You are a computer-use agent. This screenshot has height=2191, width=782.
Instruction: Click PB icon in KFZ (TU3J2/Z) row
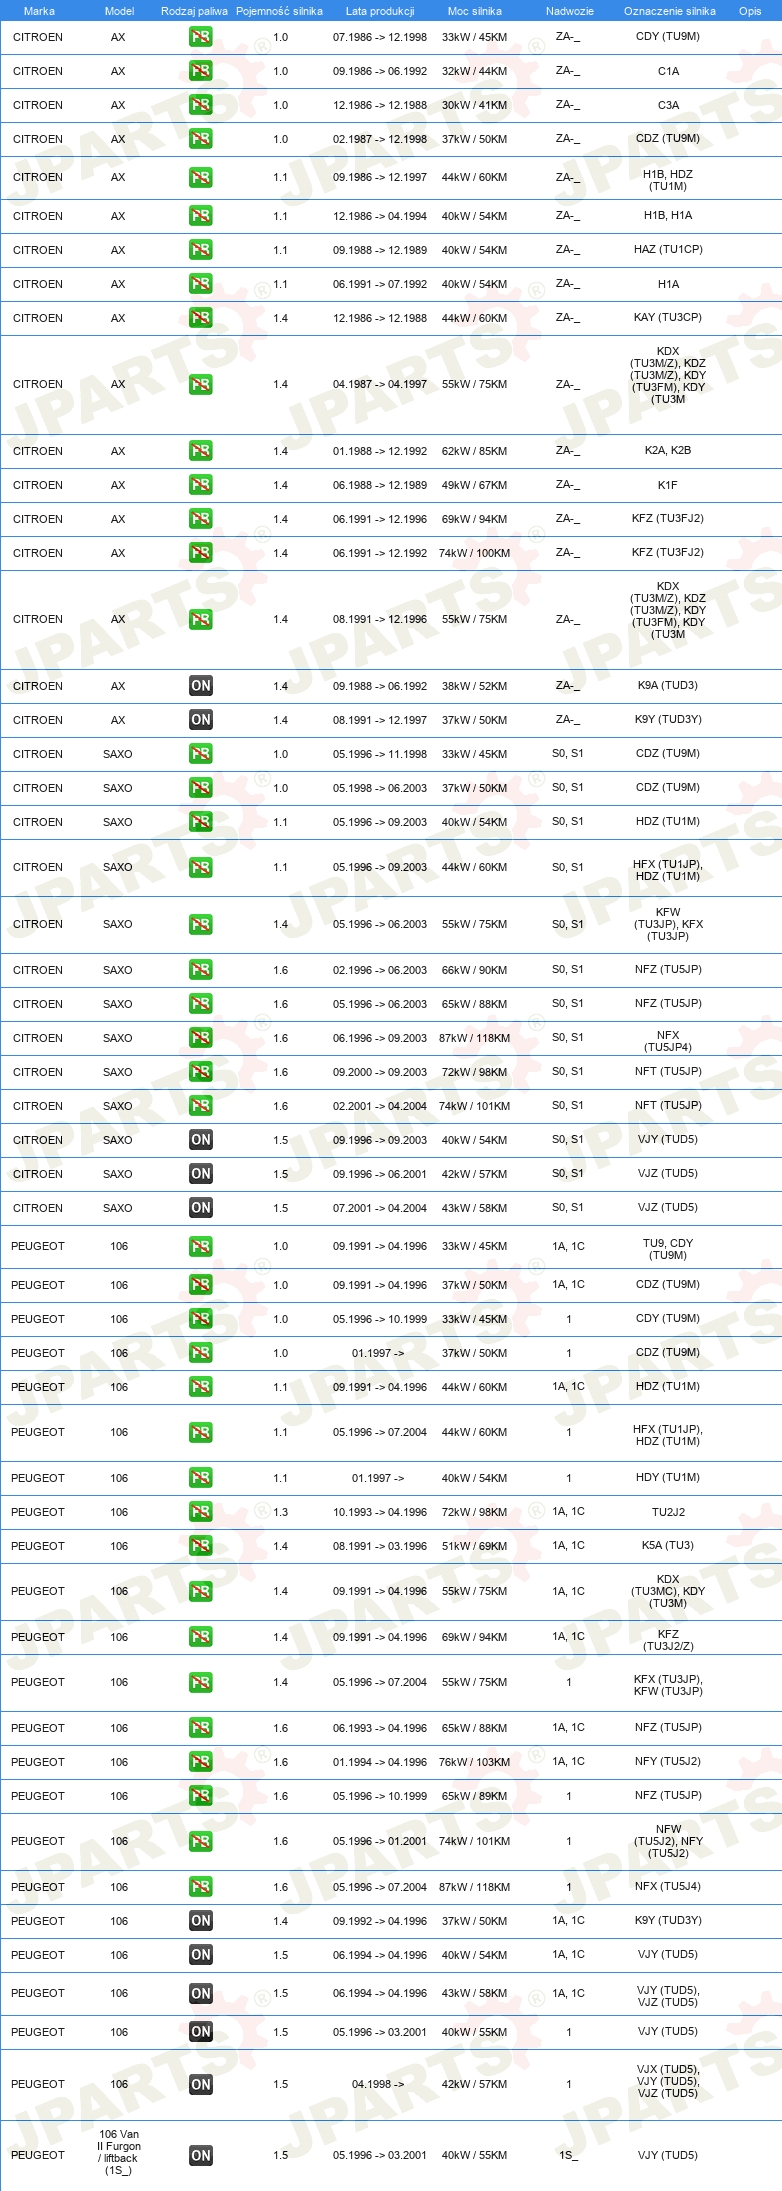click(200, 1637)
